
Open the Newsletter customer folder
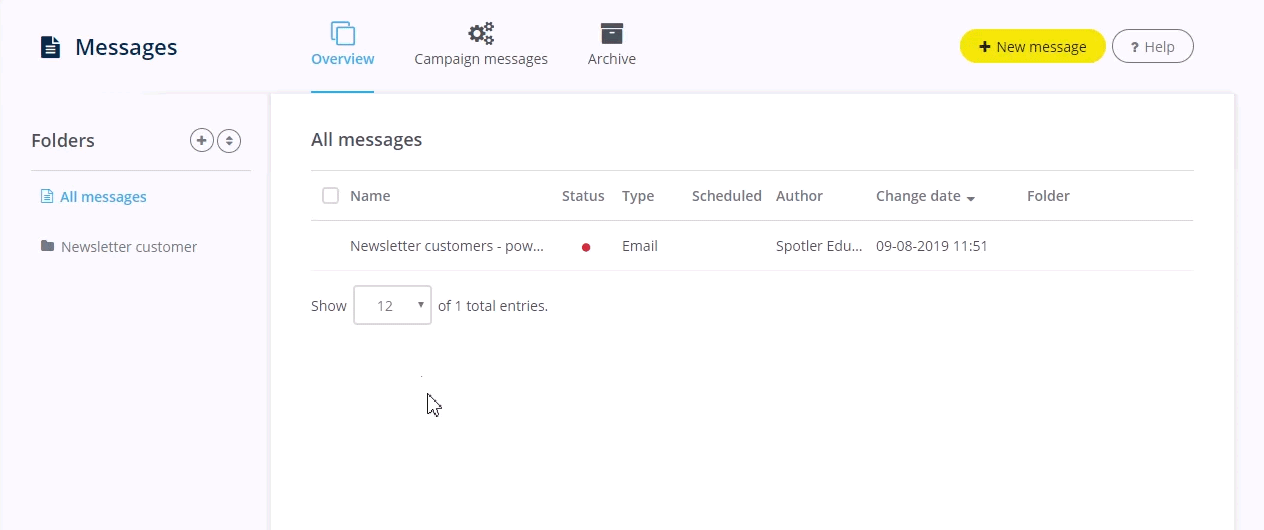click(x=129, y=247)
